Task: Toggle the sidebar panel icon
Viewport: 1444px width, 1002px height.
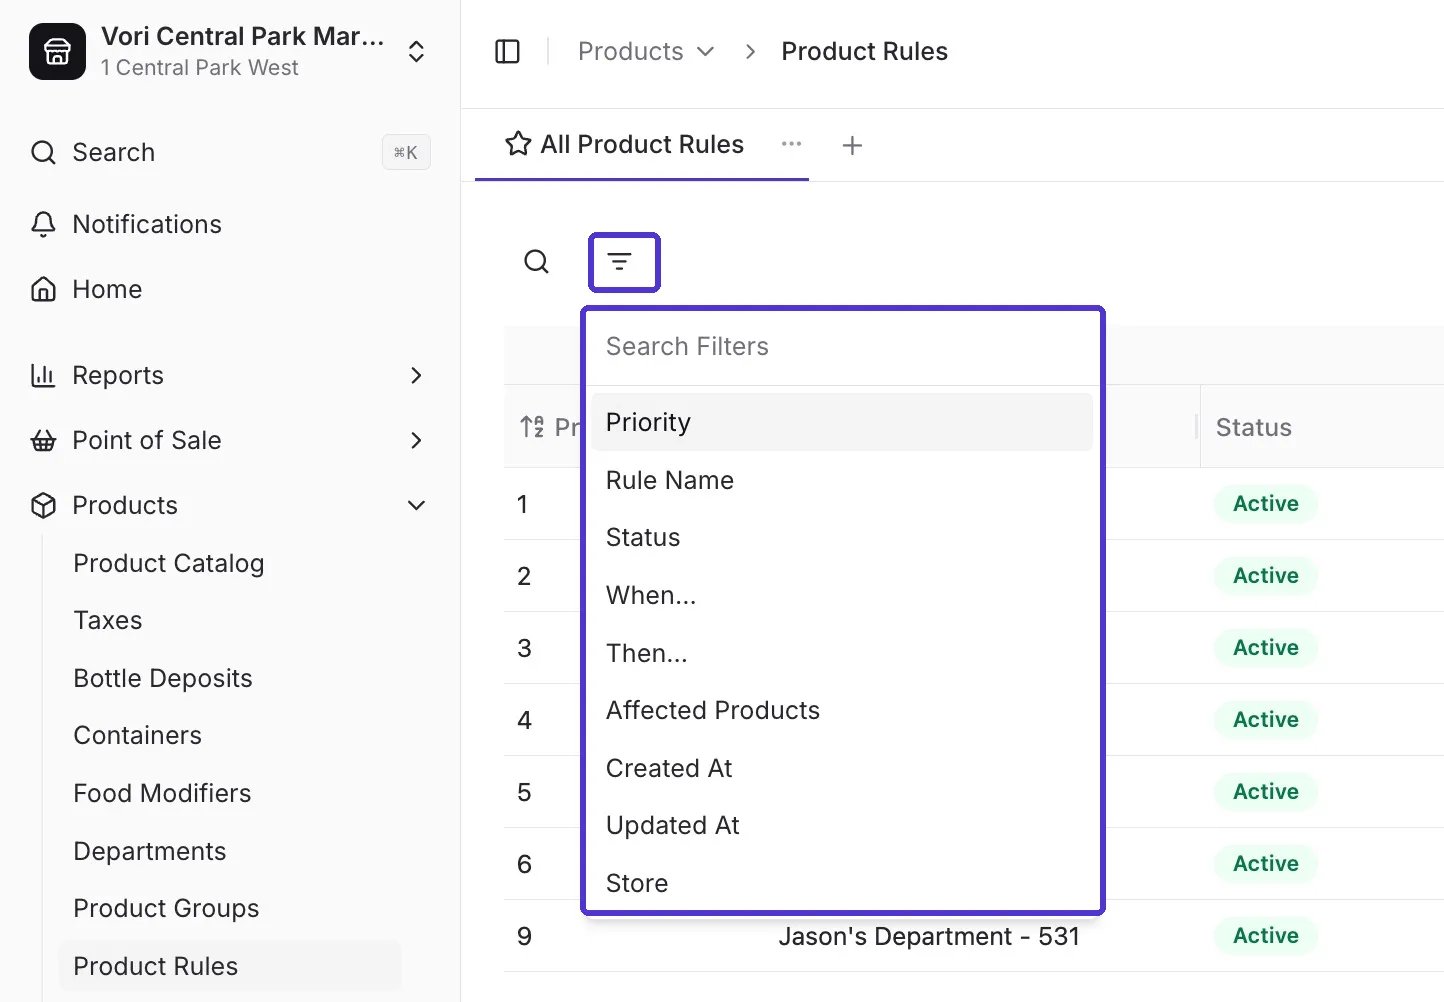Action: (508, 51)
